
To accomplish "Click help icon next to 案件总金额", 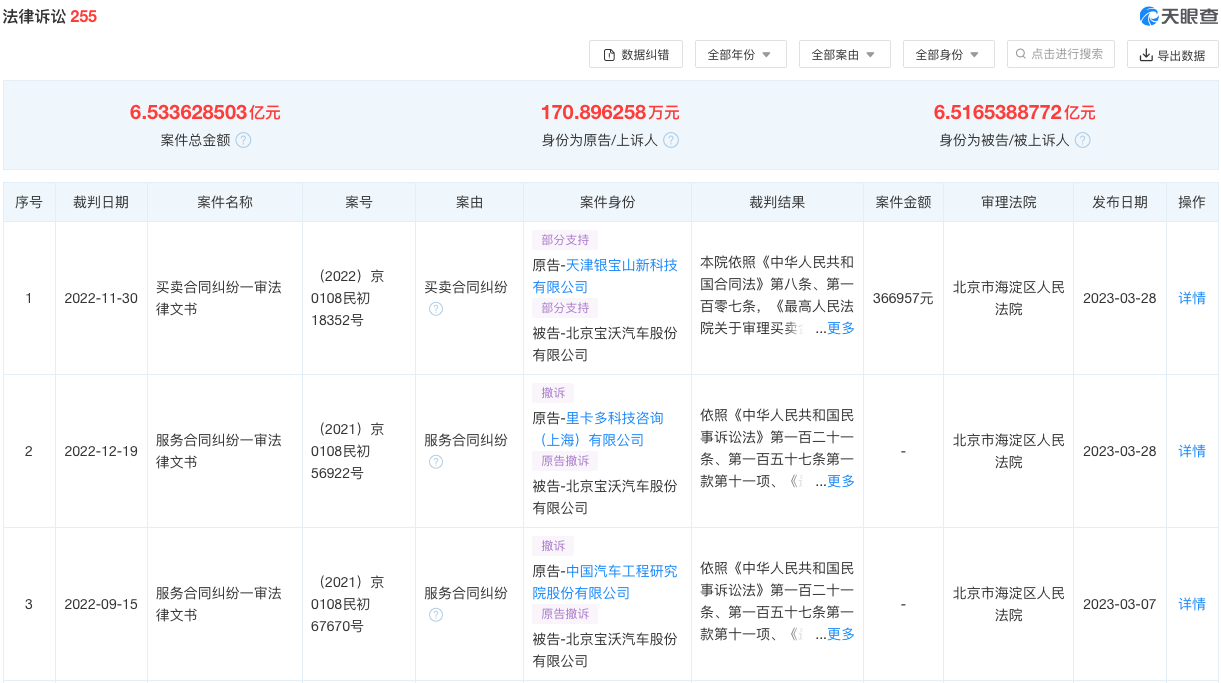I will click(243, 140).
